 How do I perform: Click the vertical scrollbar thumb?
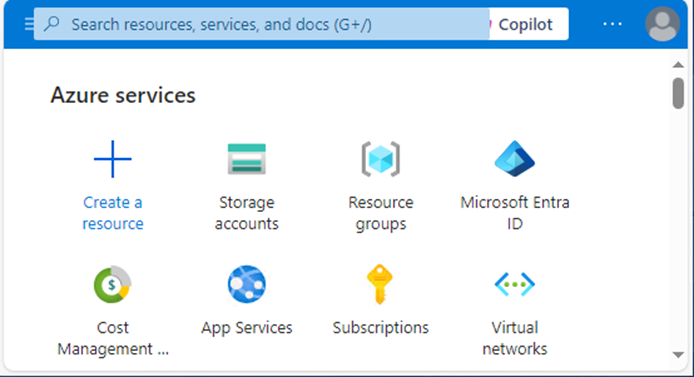point(678,93)
